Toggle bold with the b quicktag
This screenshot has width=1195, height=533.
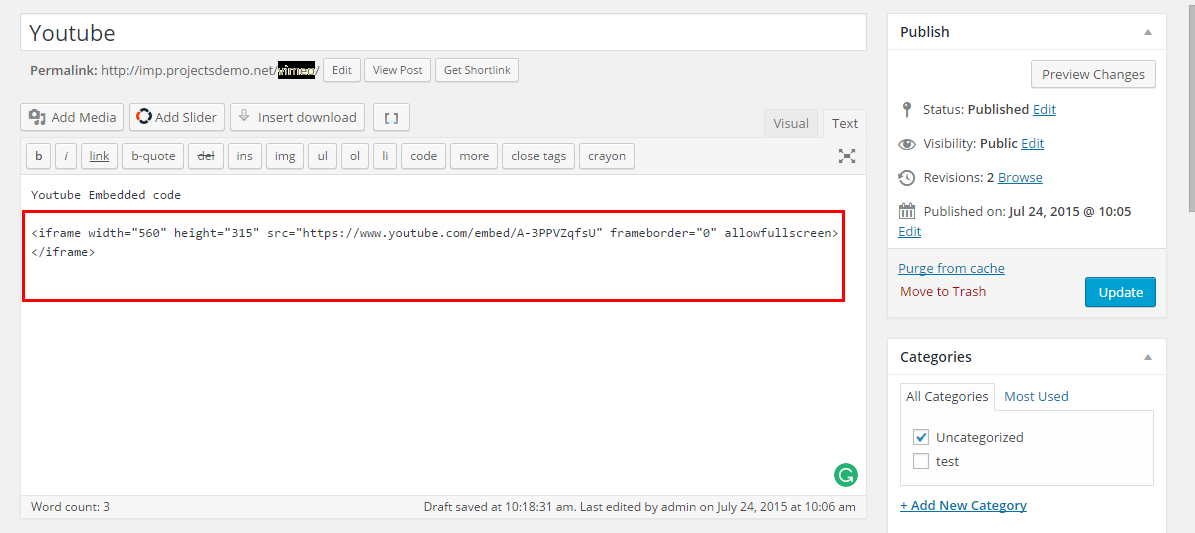pos(38,156)
